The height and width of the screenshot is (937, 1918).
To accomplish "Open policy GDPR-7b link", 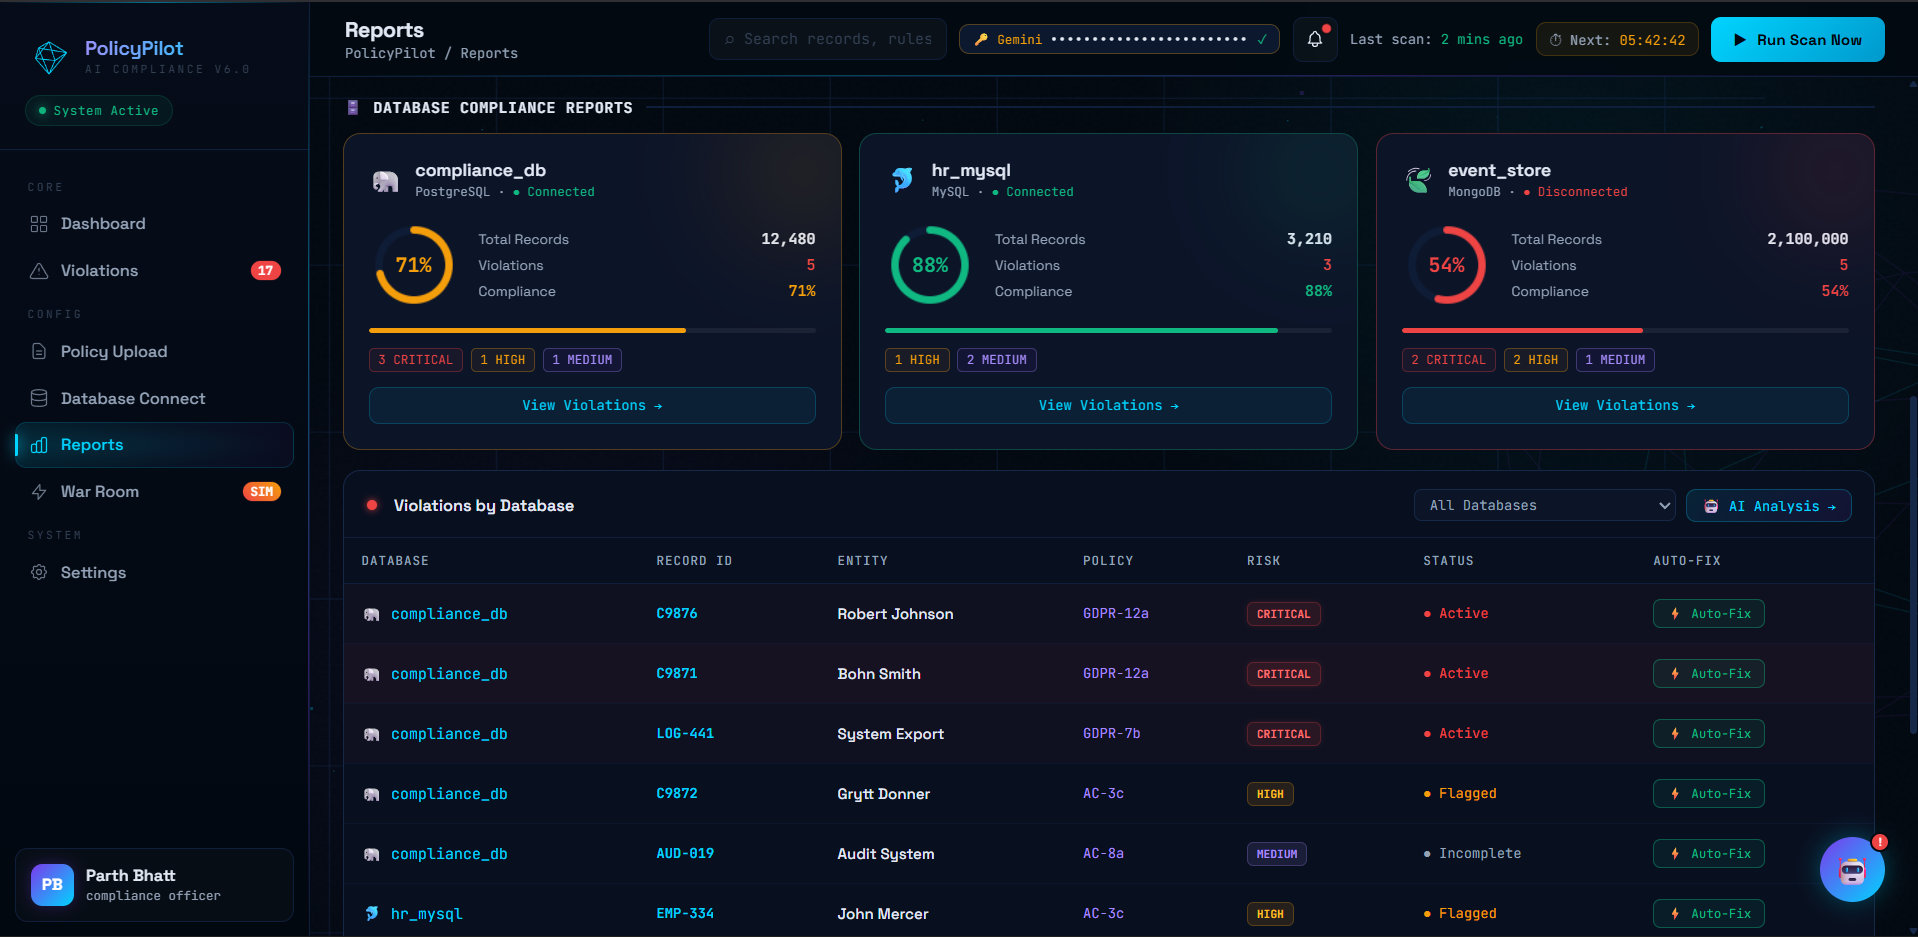I will [1112, 734].
